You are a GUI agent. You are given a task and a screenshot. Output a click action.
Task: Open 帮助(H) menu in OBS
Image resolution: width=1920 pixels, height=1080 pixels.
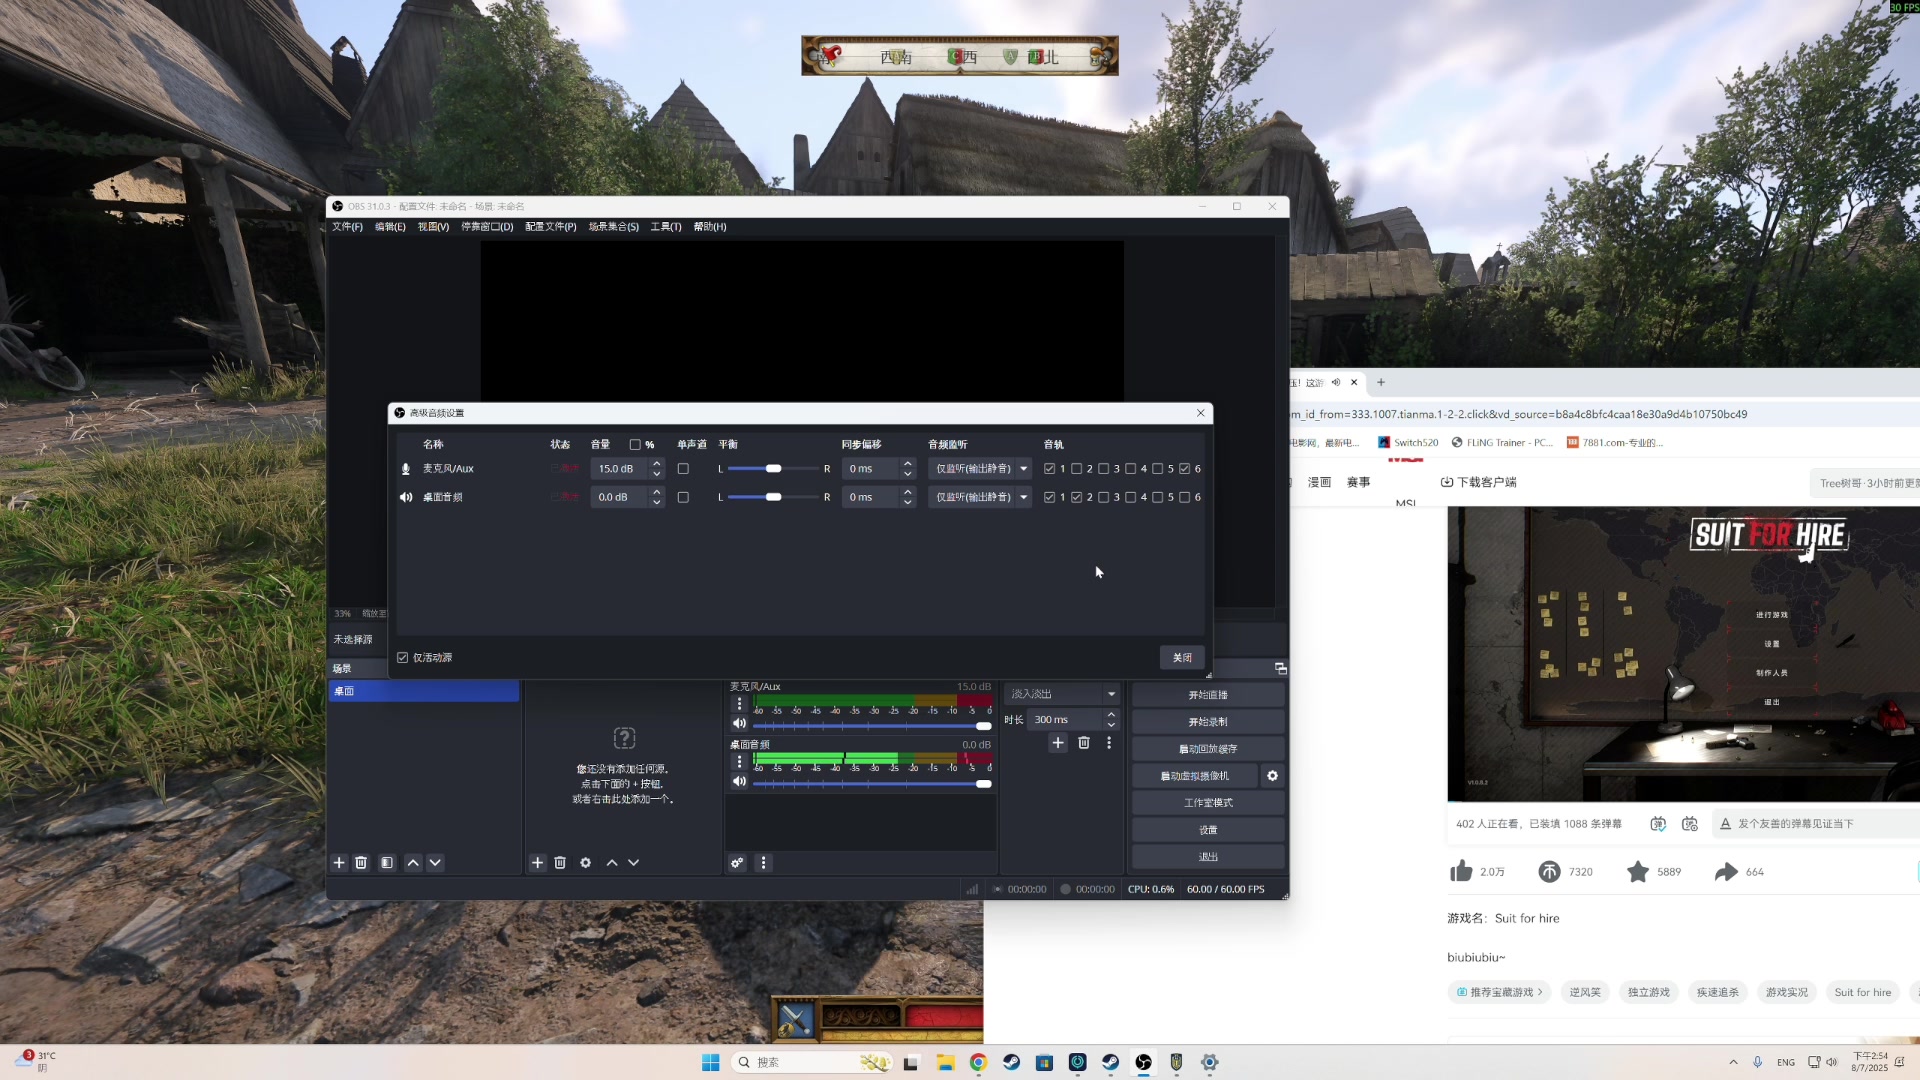point(710,227)
